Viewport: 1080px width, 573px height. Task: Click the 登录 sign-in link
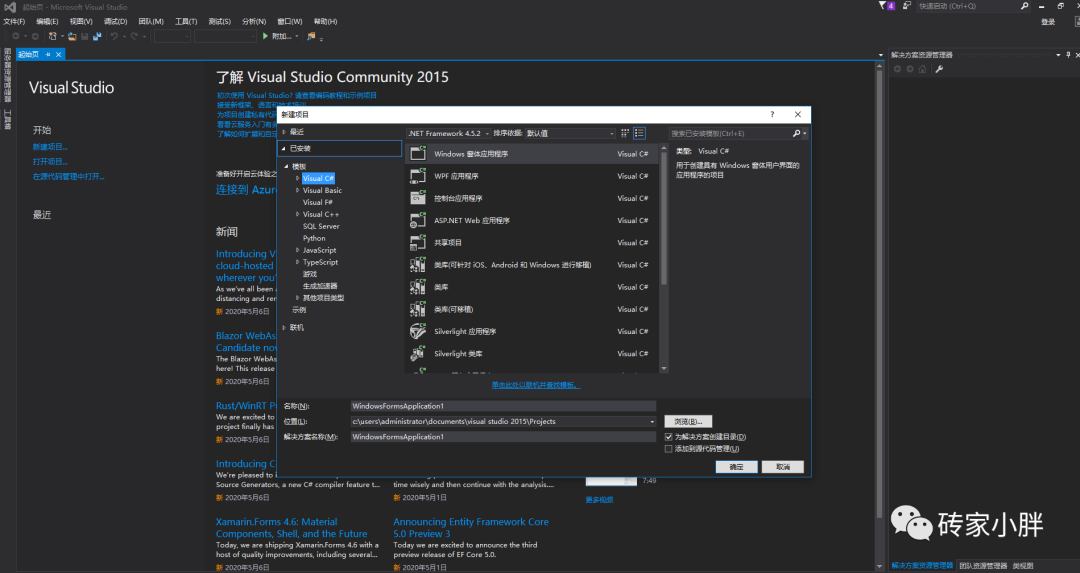point(1048,22)
